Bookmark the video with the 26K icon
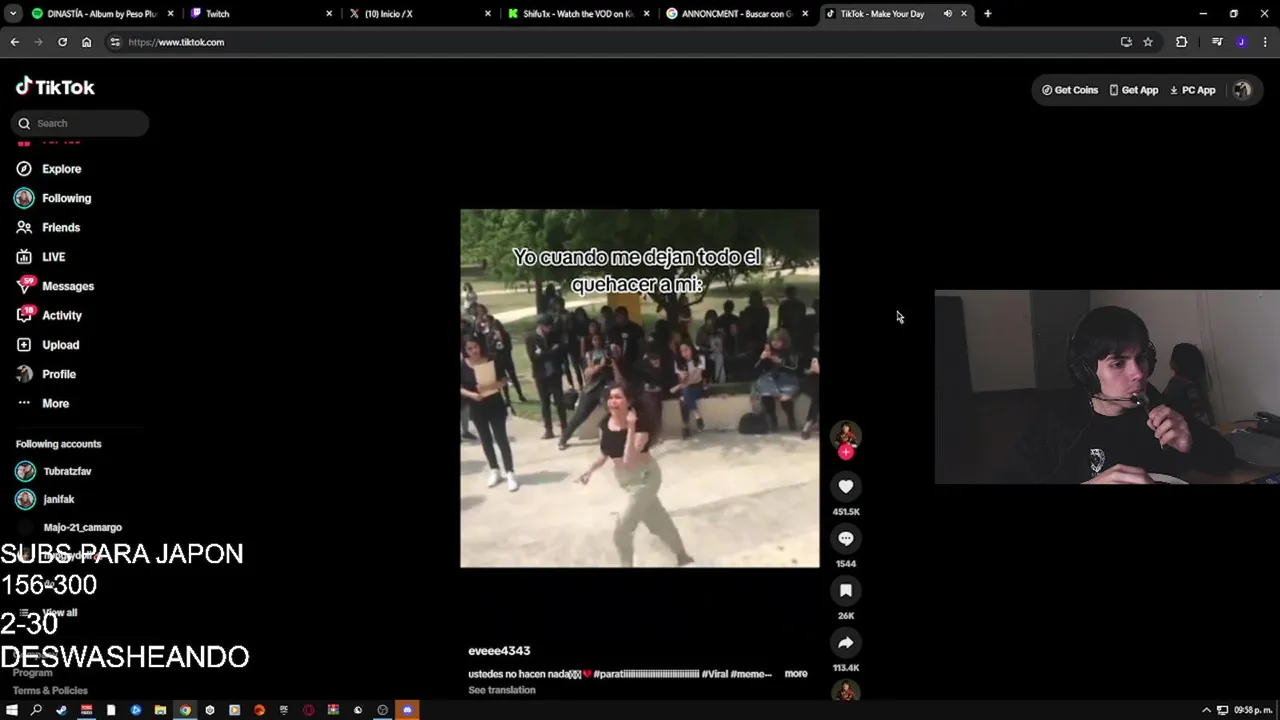 coord(845,590)
